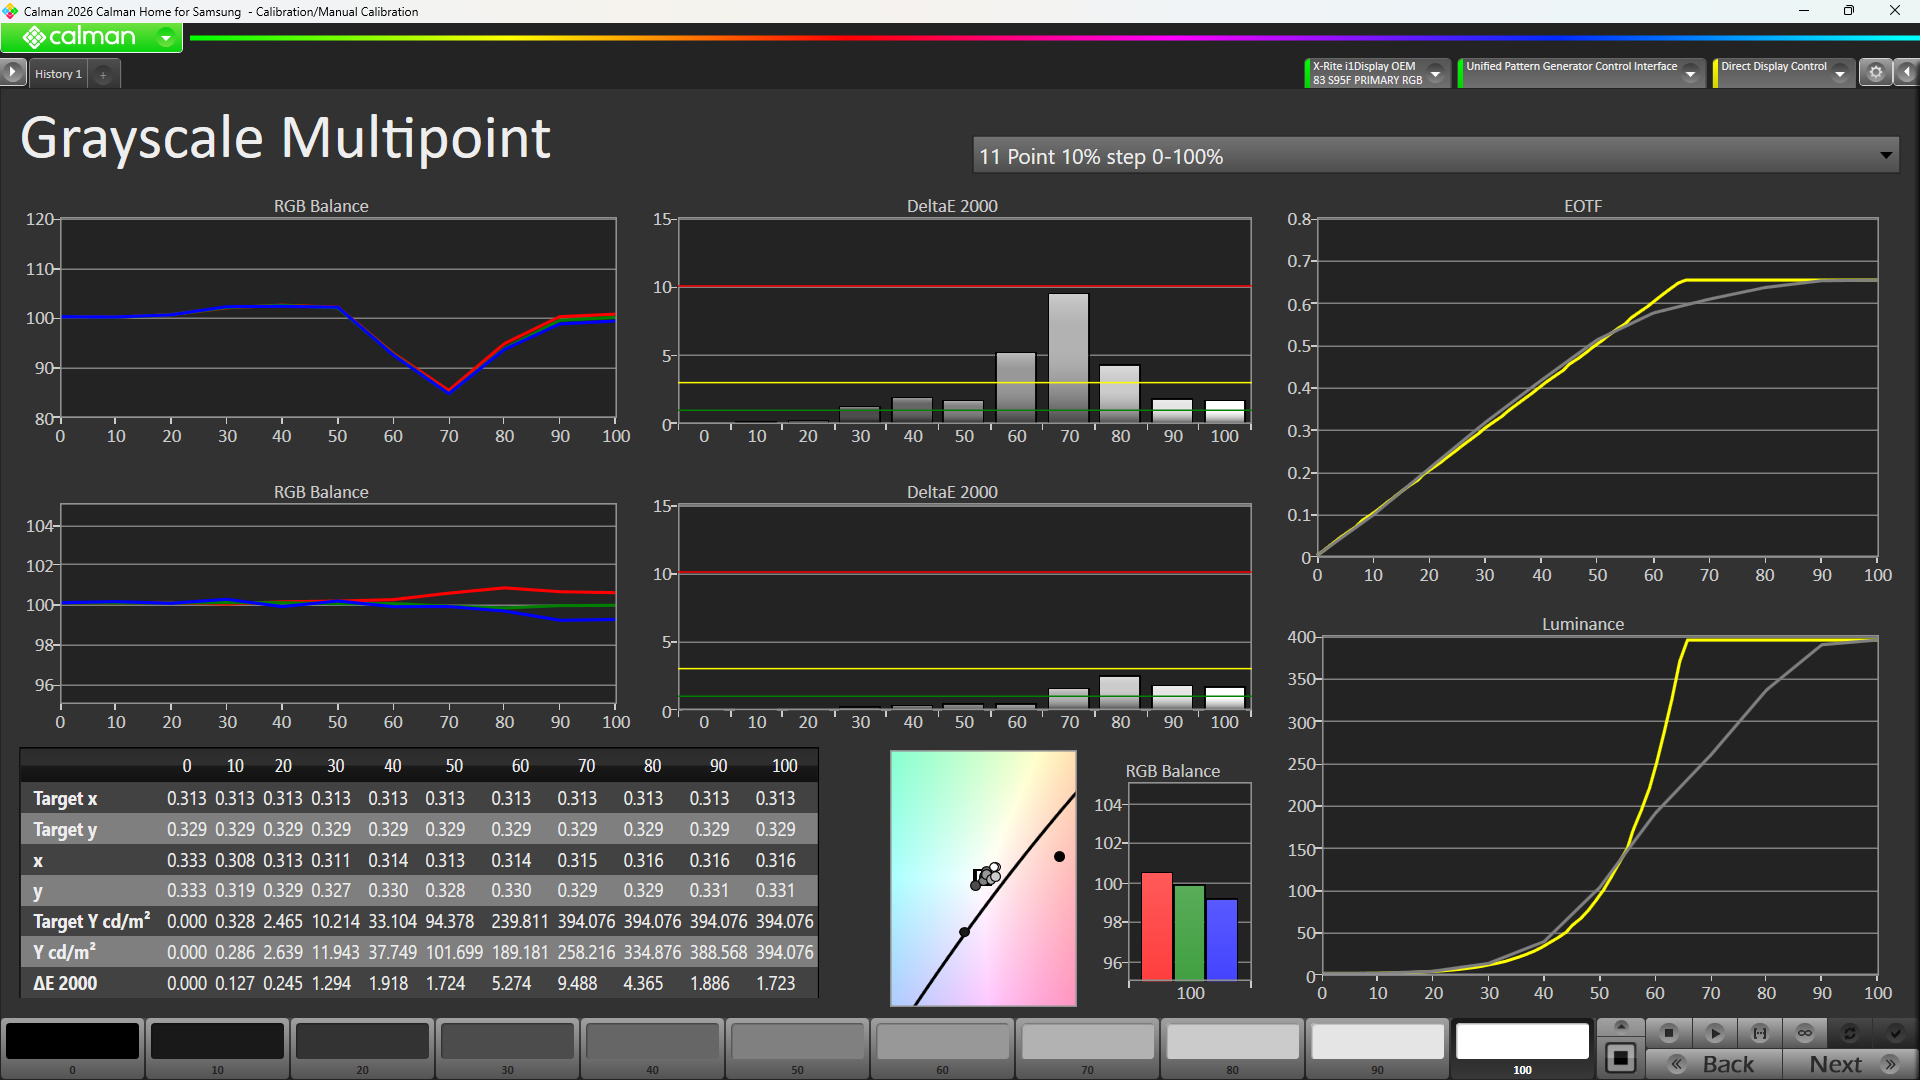The image size is (1920, 1080).
Task: Stop the measurement with the stop icon
Action: click(x=1669, y=1033)
